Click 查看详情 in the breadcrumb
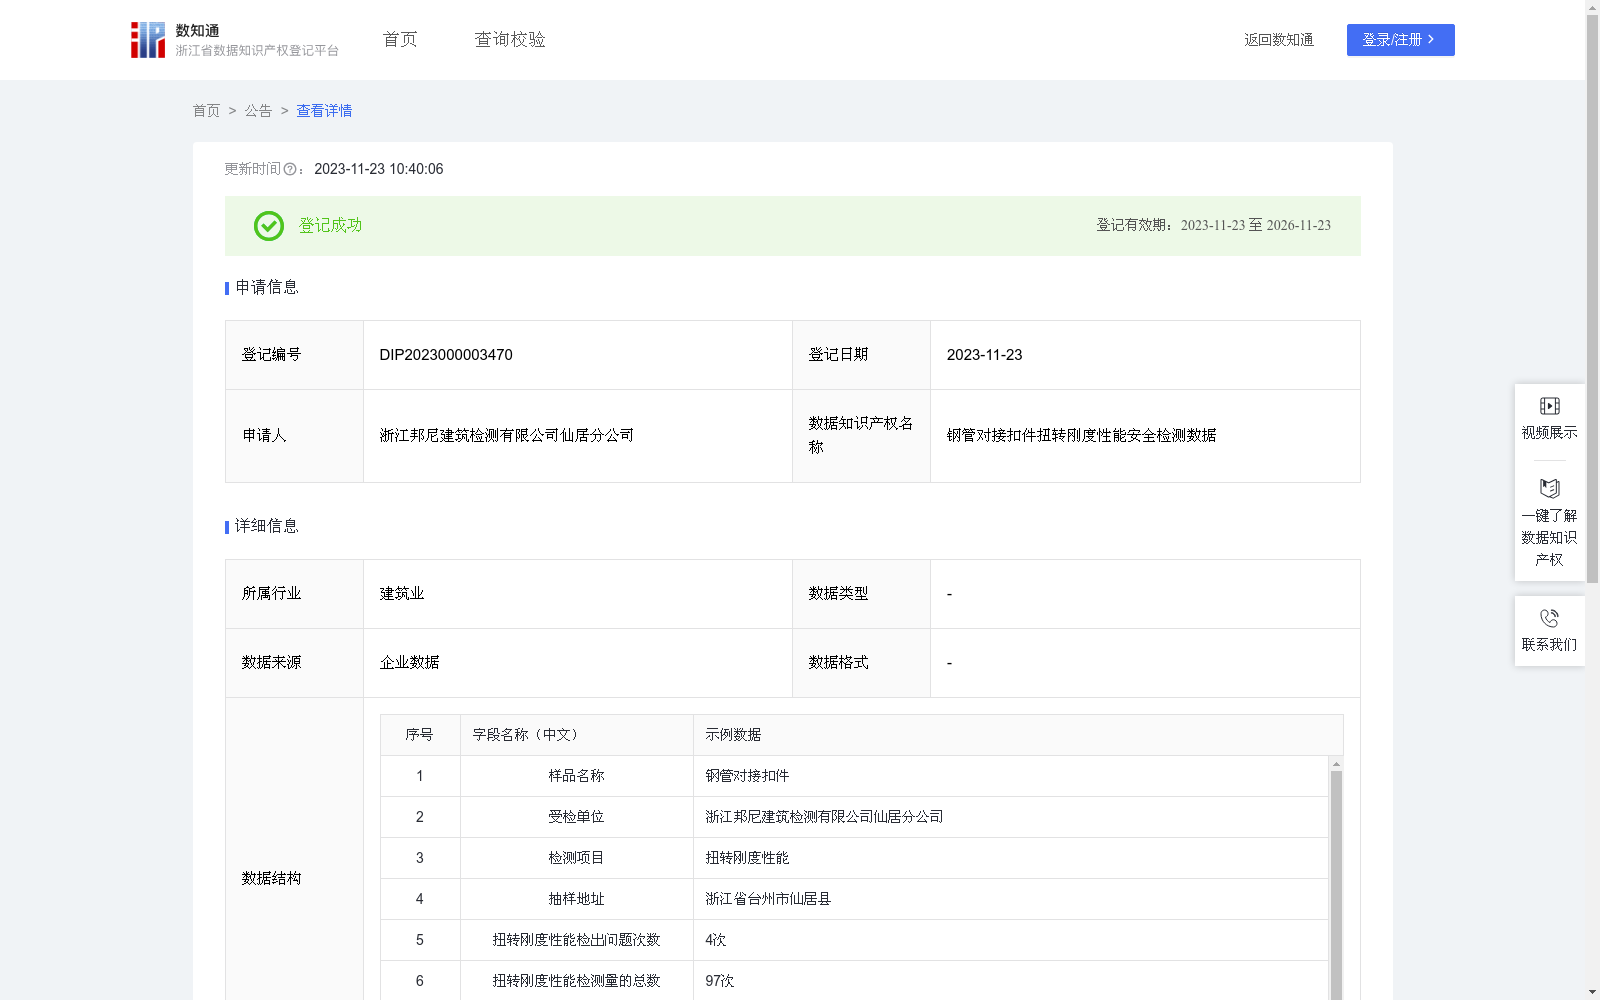Viewport: 1600px width, 1000px height. [x=324, y=111]
